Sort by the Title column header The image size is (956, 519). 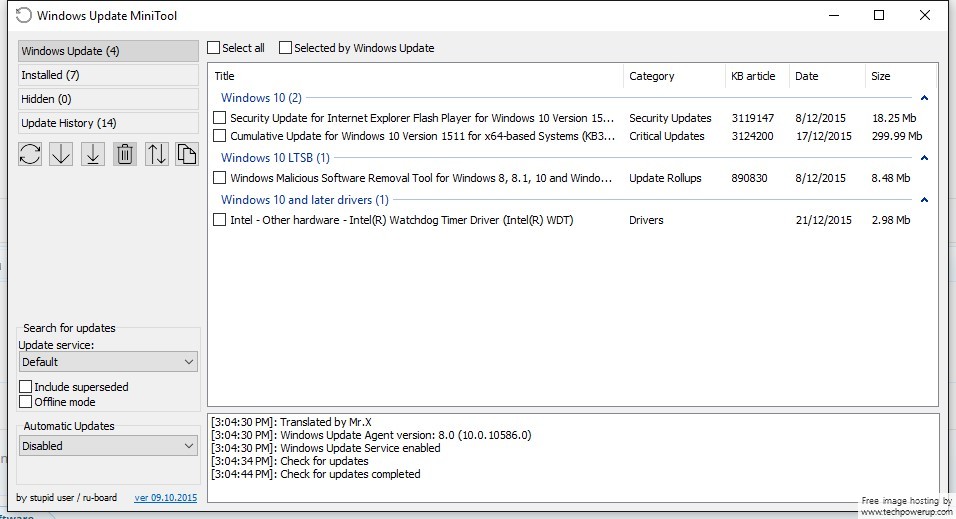tap(415, 76)
